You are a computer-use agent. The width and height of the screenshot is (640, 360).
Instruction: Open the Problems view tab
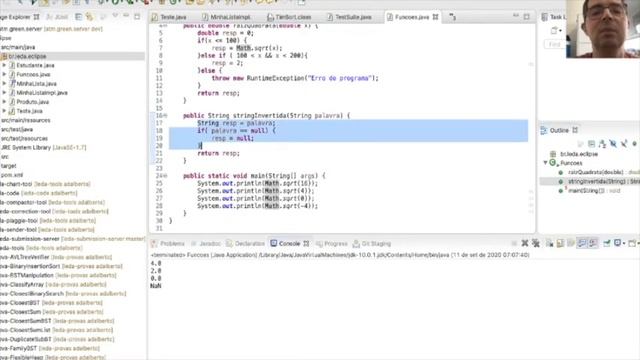click(x=168, y=244)
